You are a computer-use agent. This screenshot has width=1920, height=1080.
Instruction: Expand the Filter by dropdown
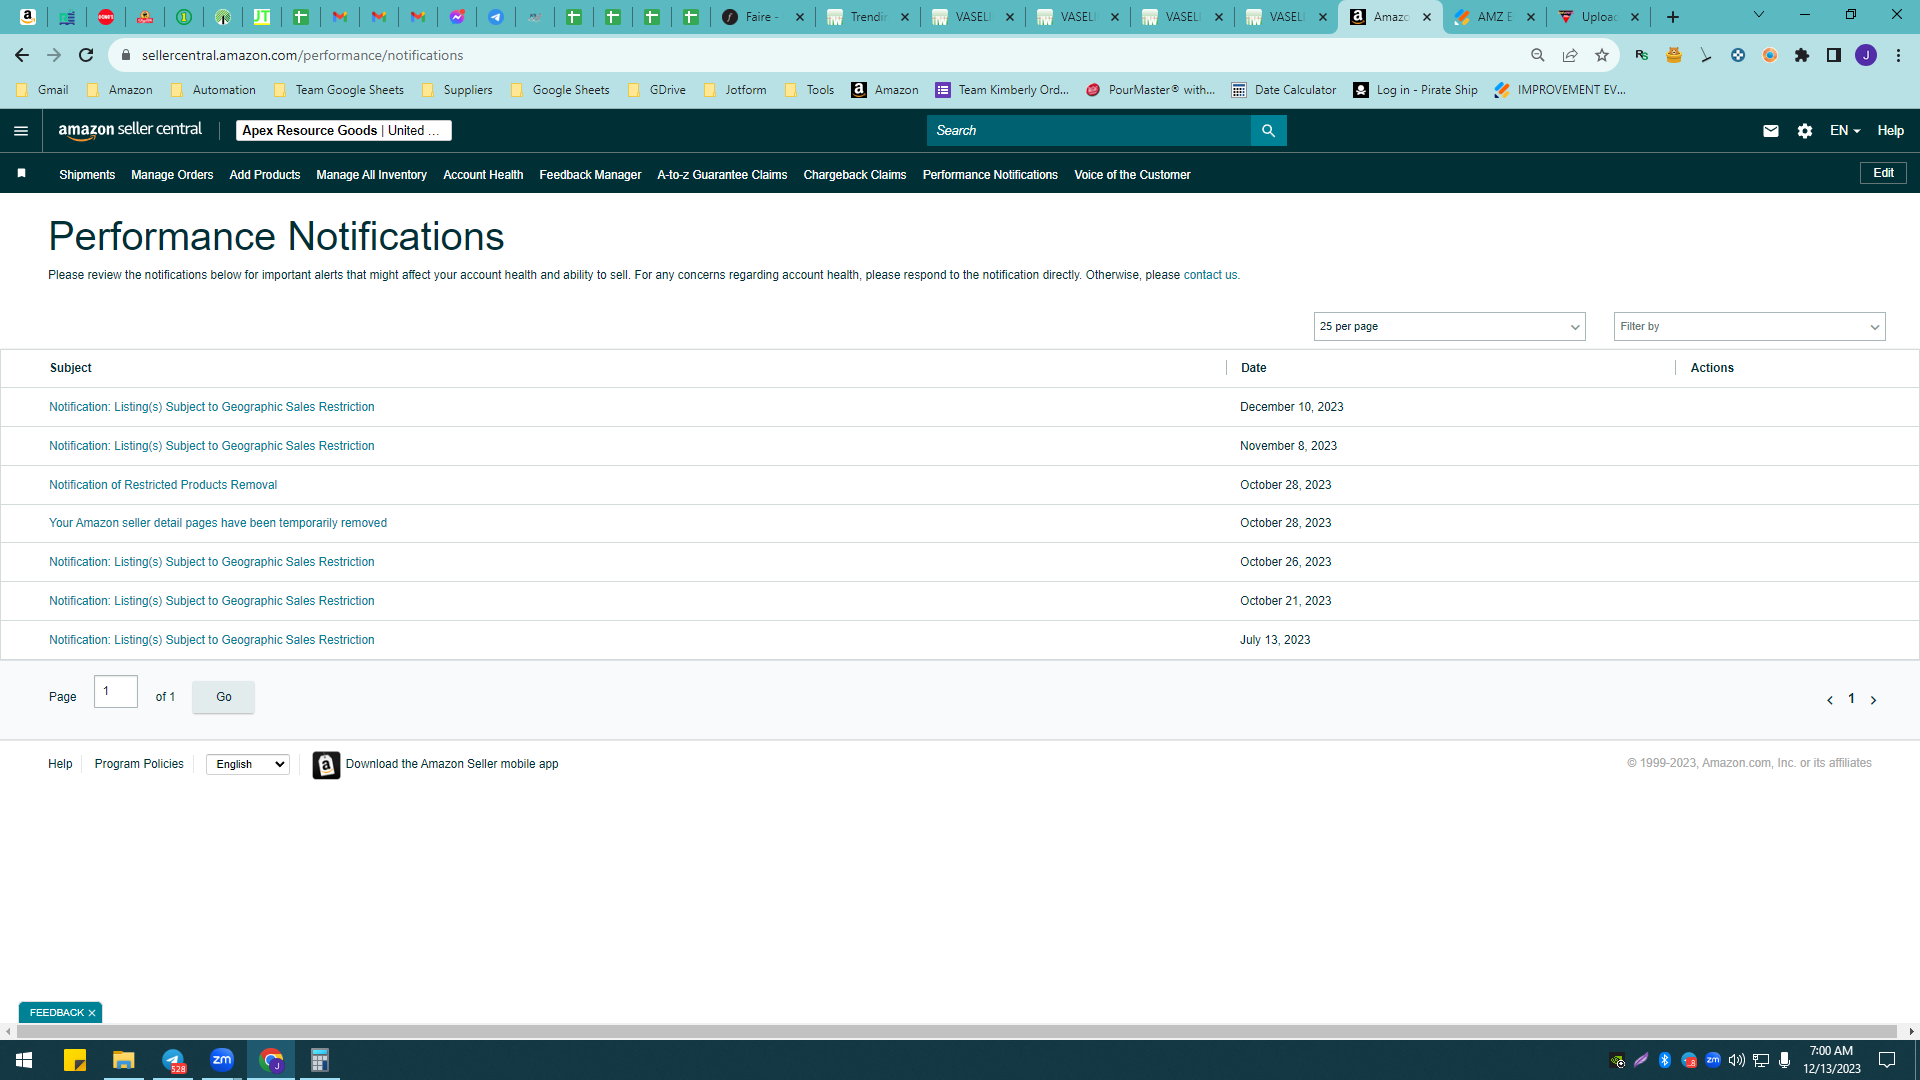pyautogui.click(x=1749, y=327)
